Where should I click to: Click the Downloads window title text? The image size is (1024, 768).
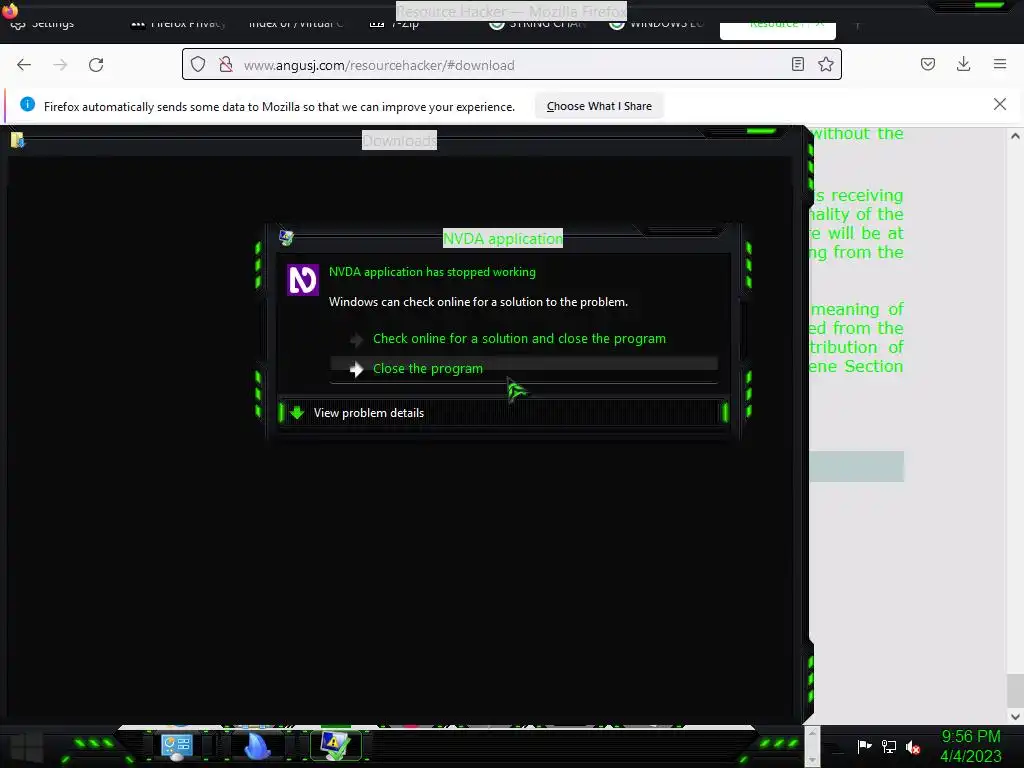coord(399,140)
